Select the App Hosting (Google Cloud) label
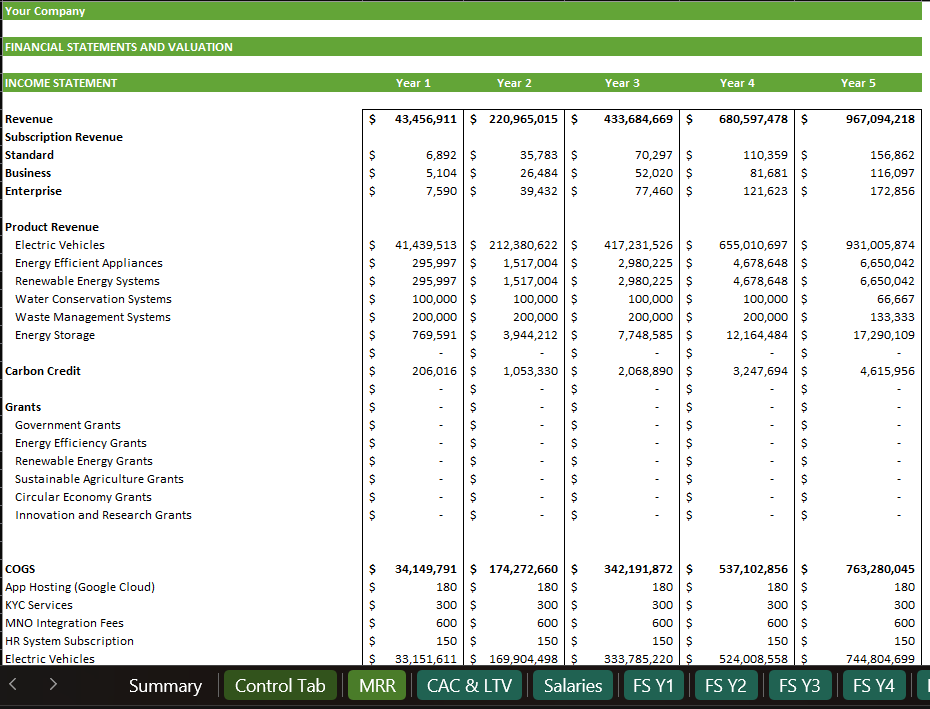Image resolution: width=930 pixels, height=709 pixels. tap(79, 586)
